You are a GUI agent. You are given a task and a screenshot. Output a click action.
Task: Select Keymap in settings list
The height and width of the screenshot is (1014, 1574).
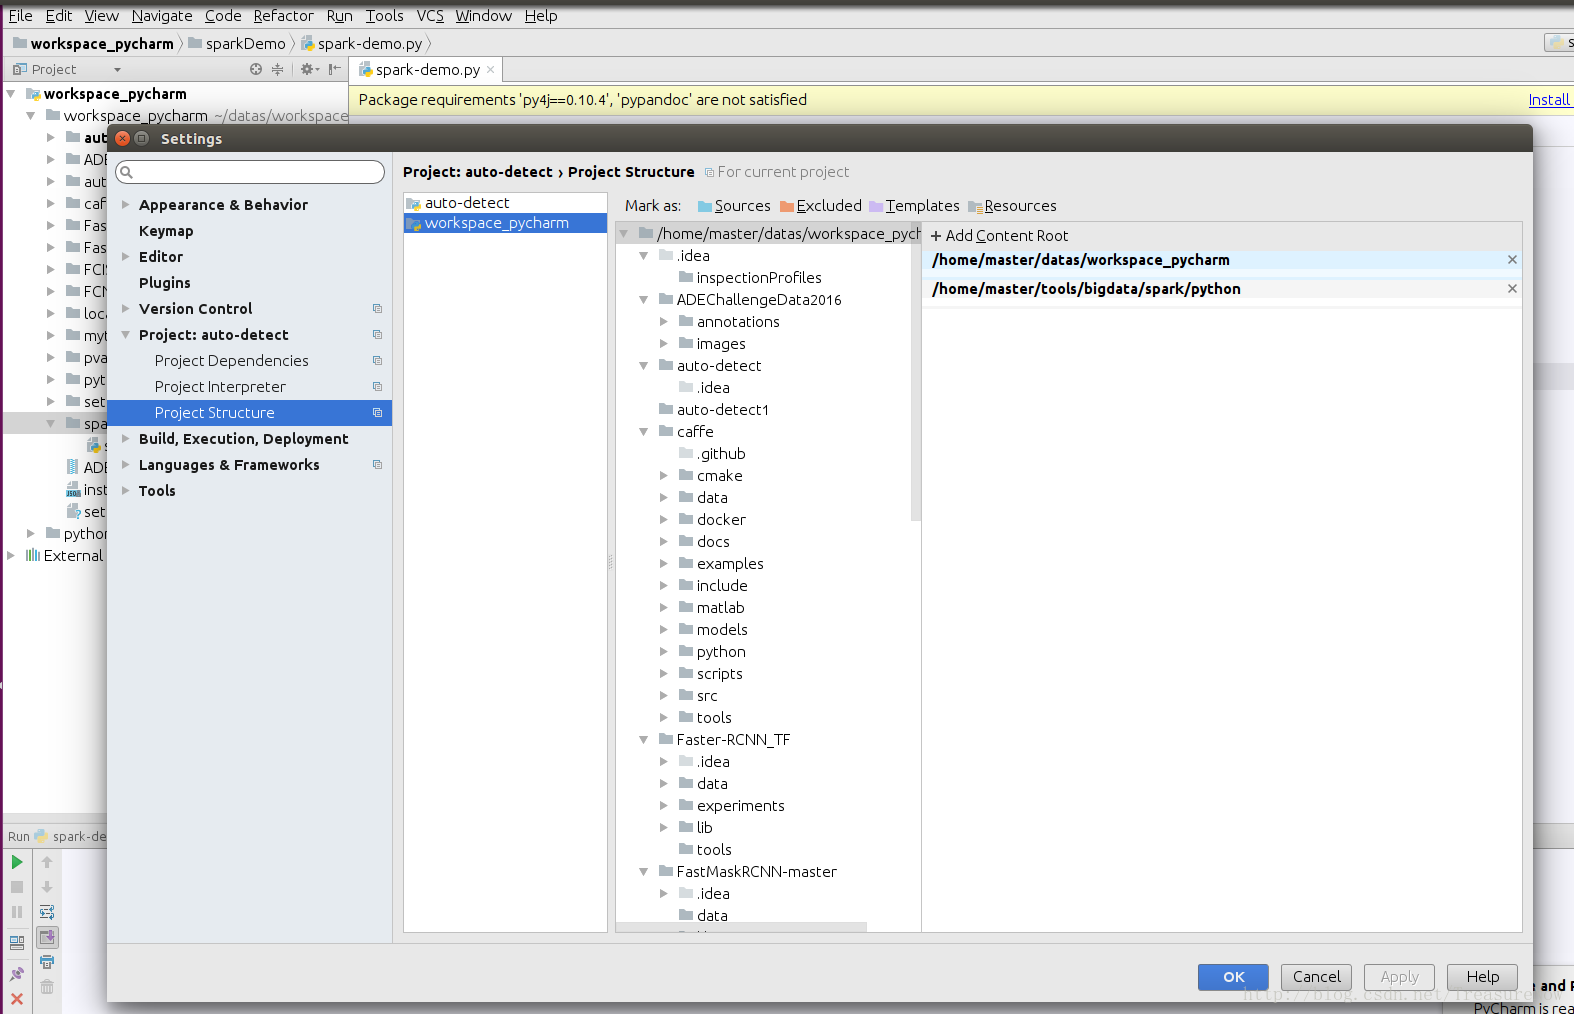tap(166, 231)
